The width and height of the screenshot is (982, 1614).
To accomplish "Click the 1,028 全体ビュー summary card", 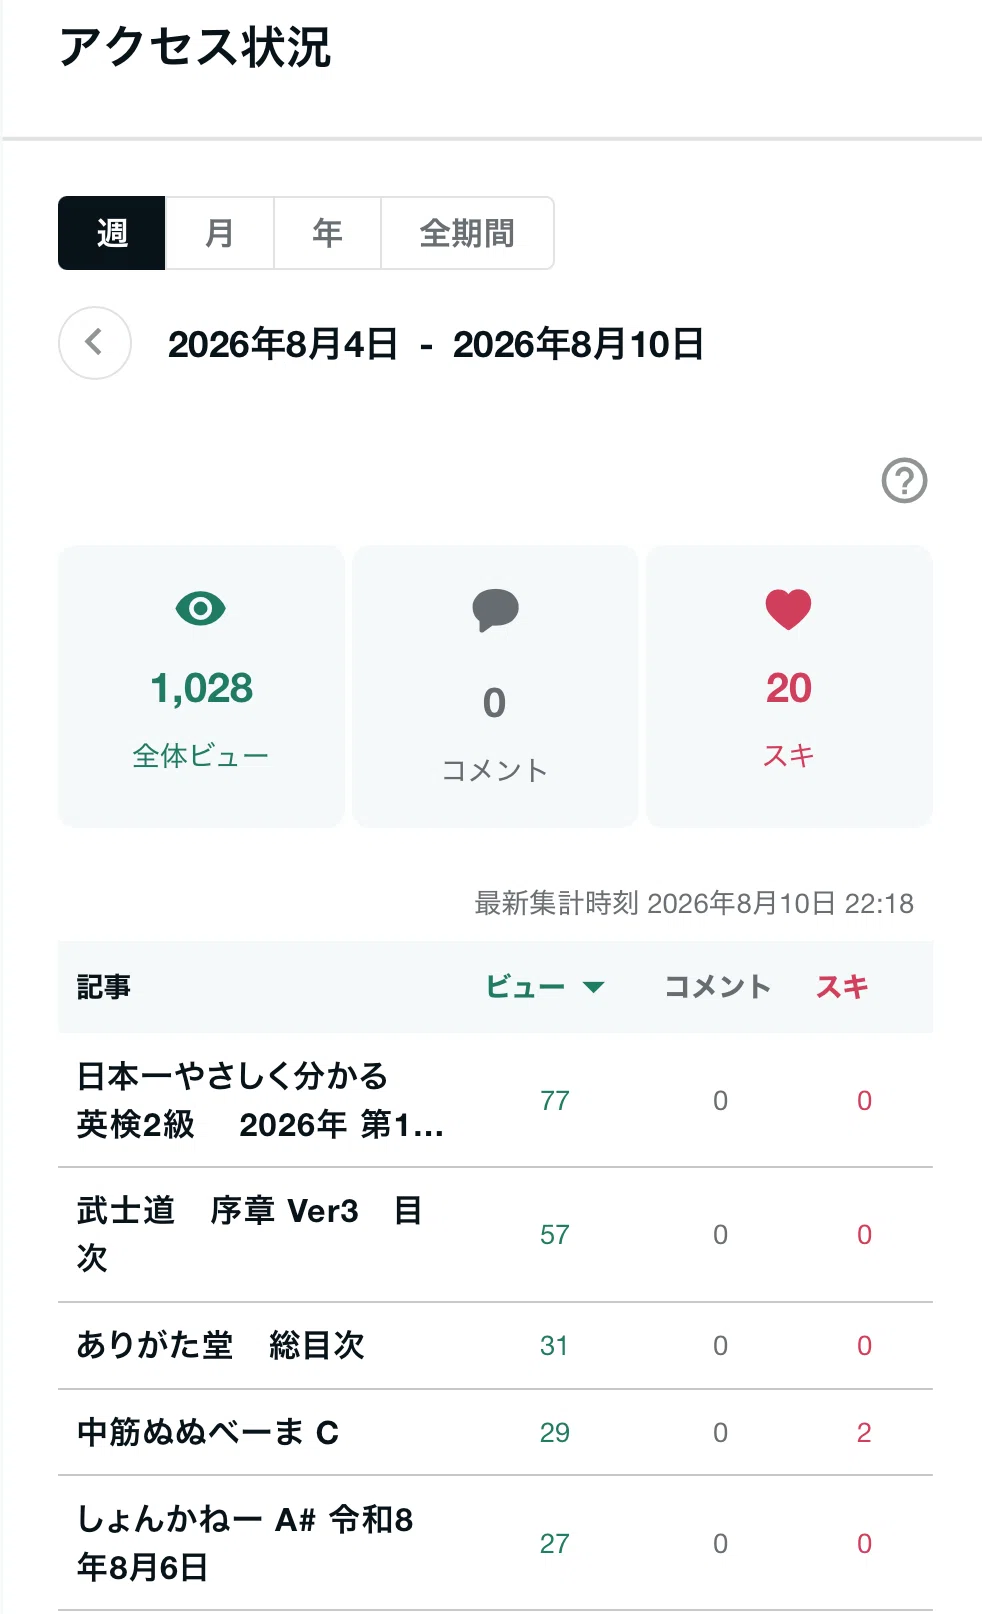I will click(x=201, y=686).
